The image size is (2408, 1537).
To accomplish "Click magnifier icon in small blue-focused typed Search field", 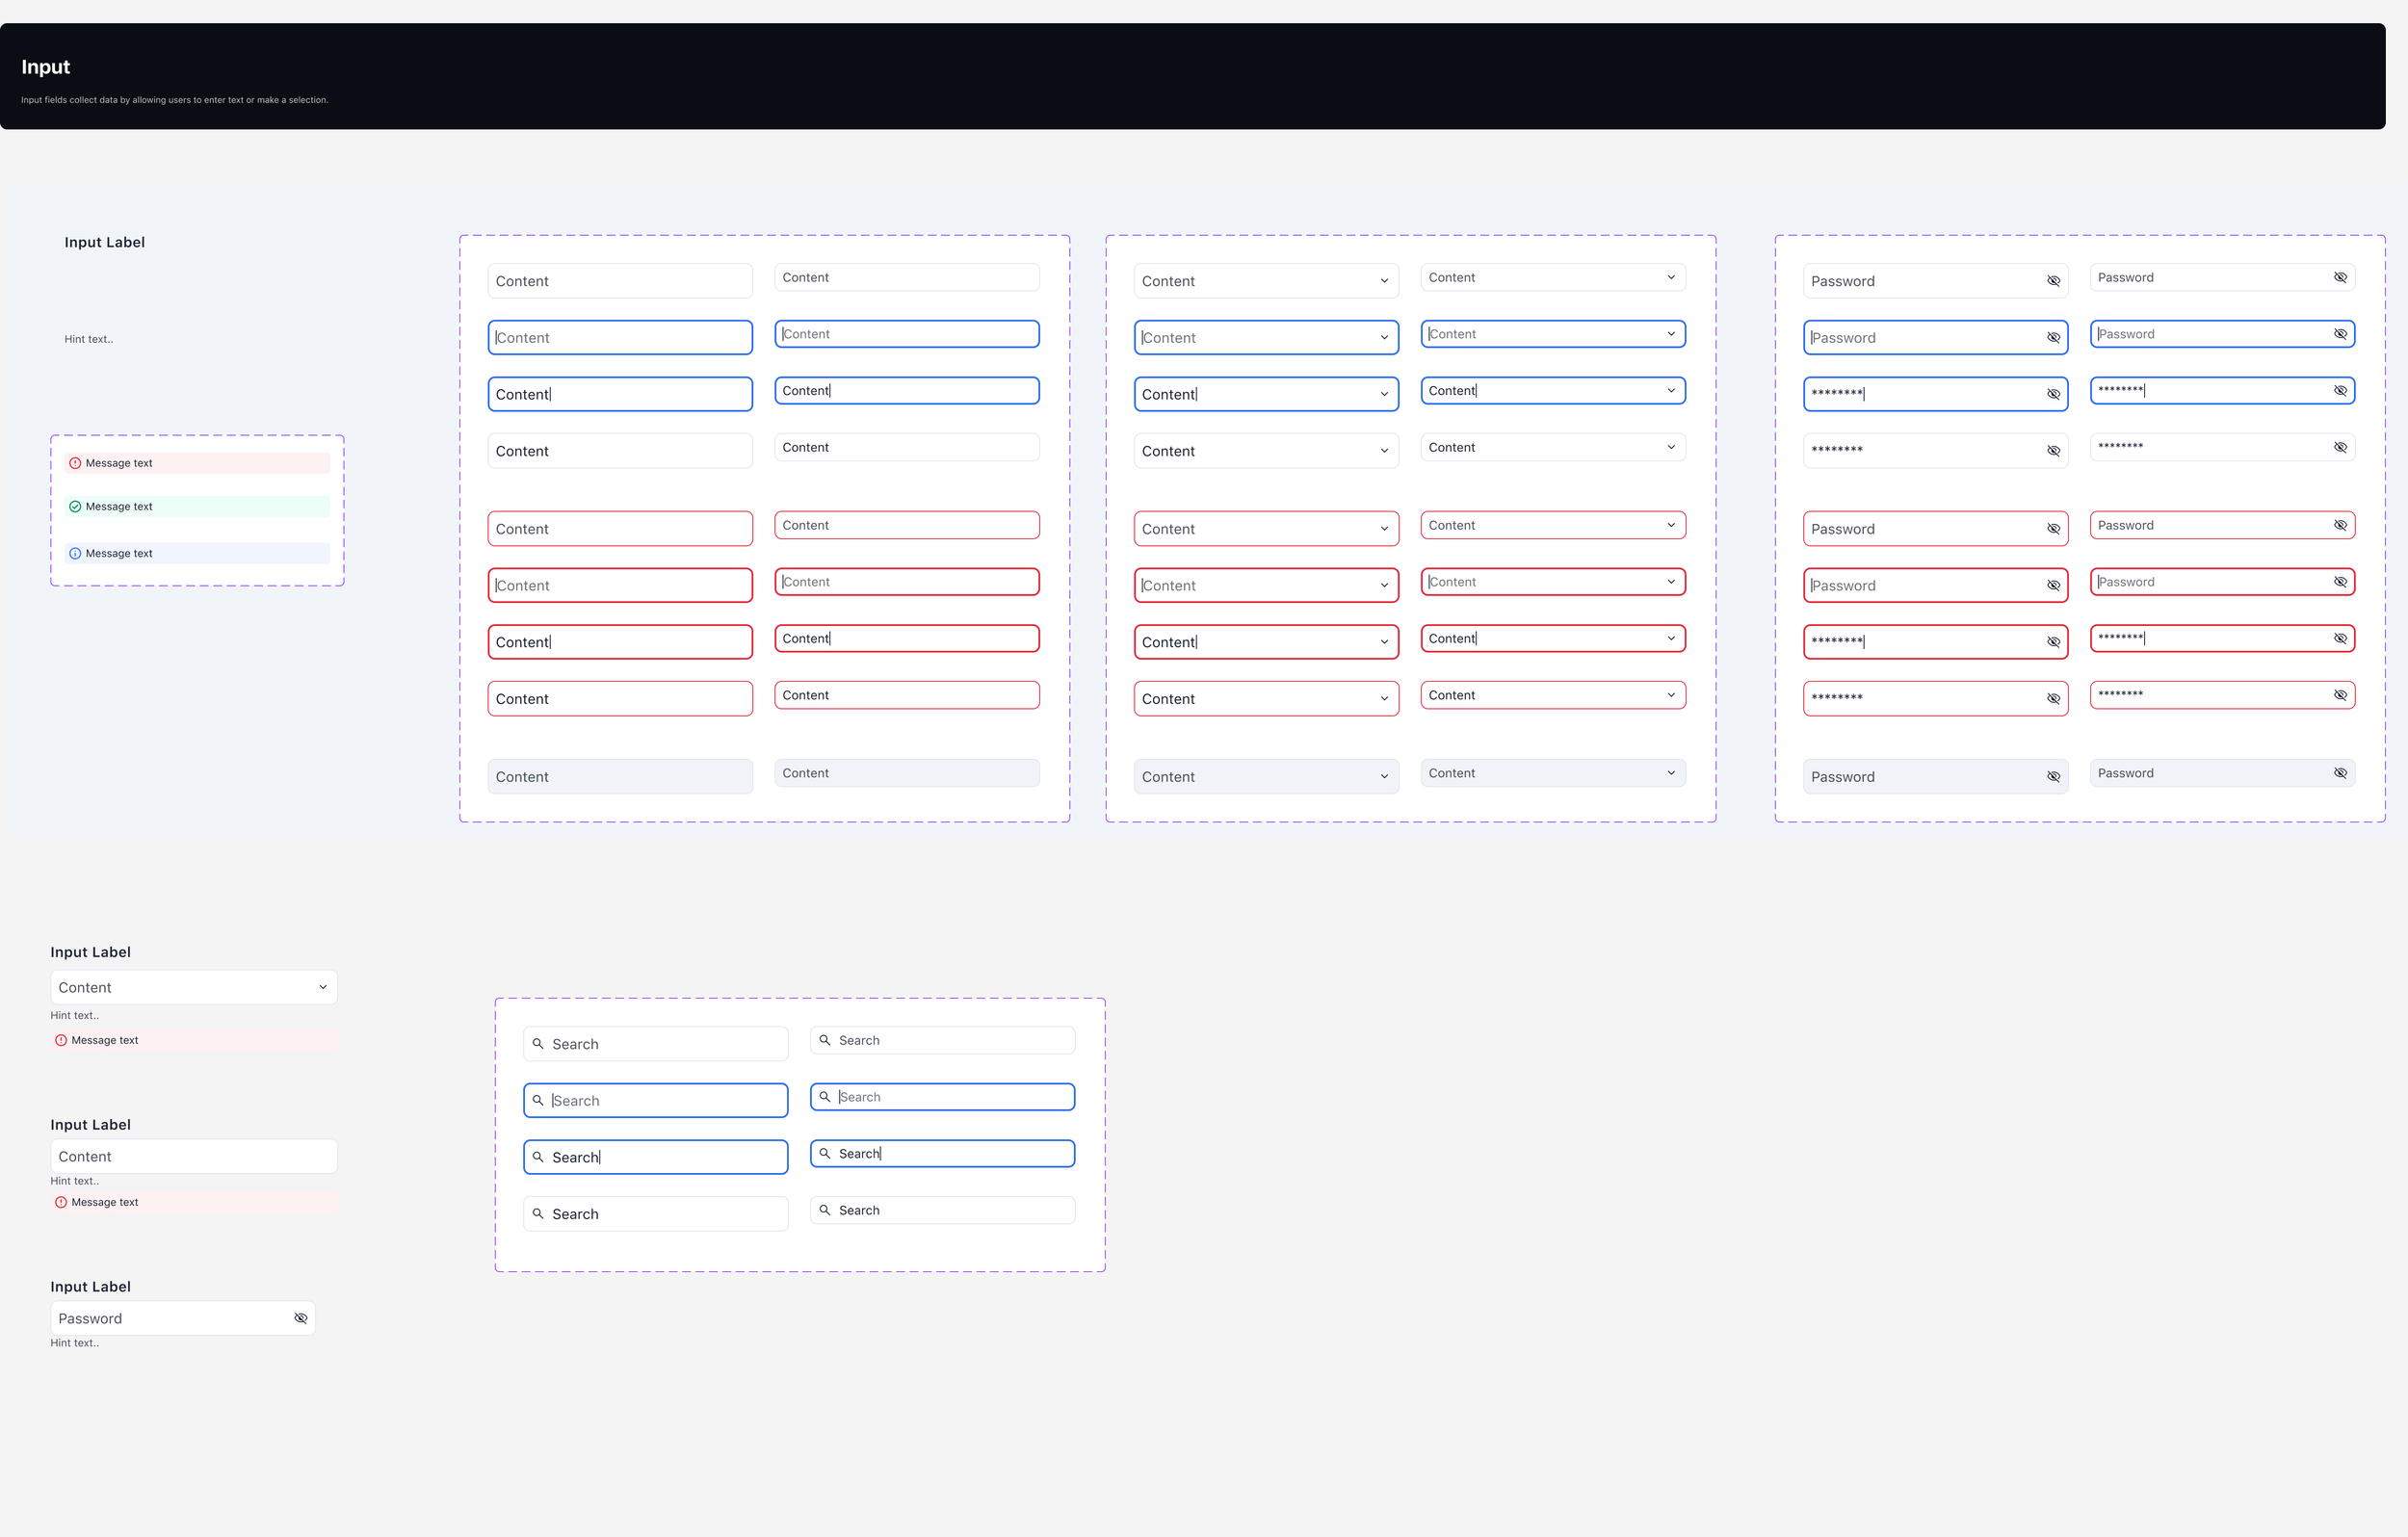I will click(x=825, y=1154).
